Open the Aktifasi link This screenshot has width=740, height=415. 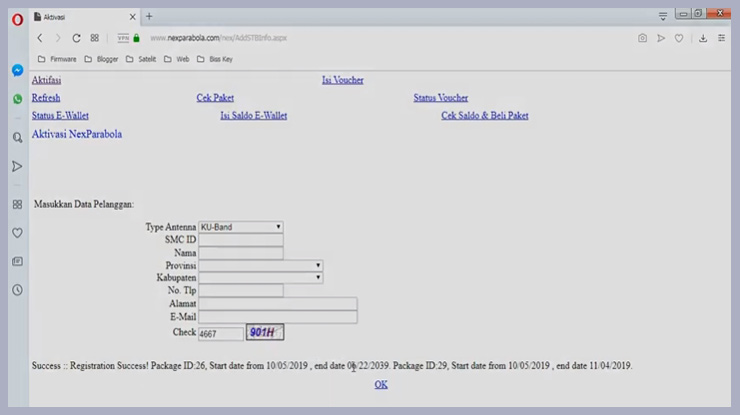[x=46, y=80]
